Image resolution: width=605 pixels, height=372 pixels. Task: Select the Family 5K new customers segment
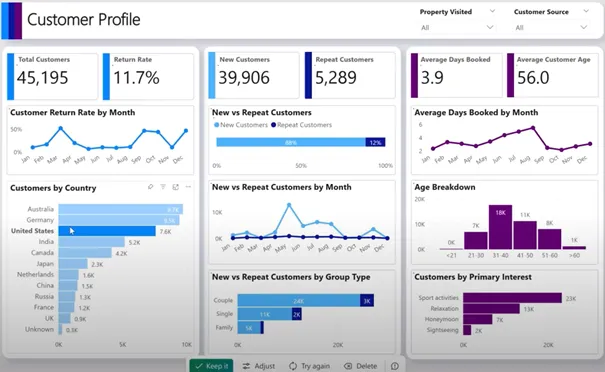(x=249, y=328)
